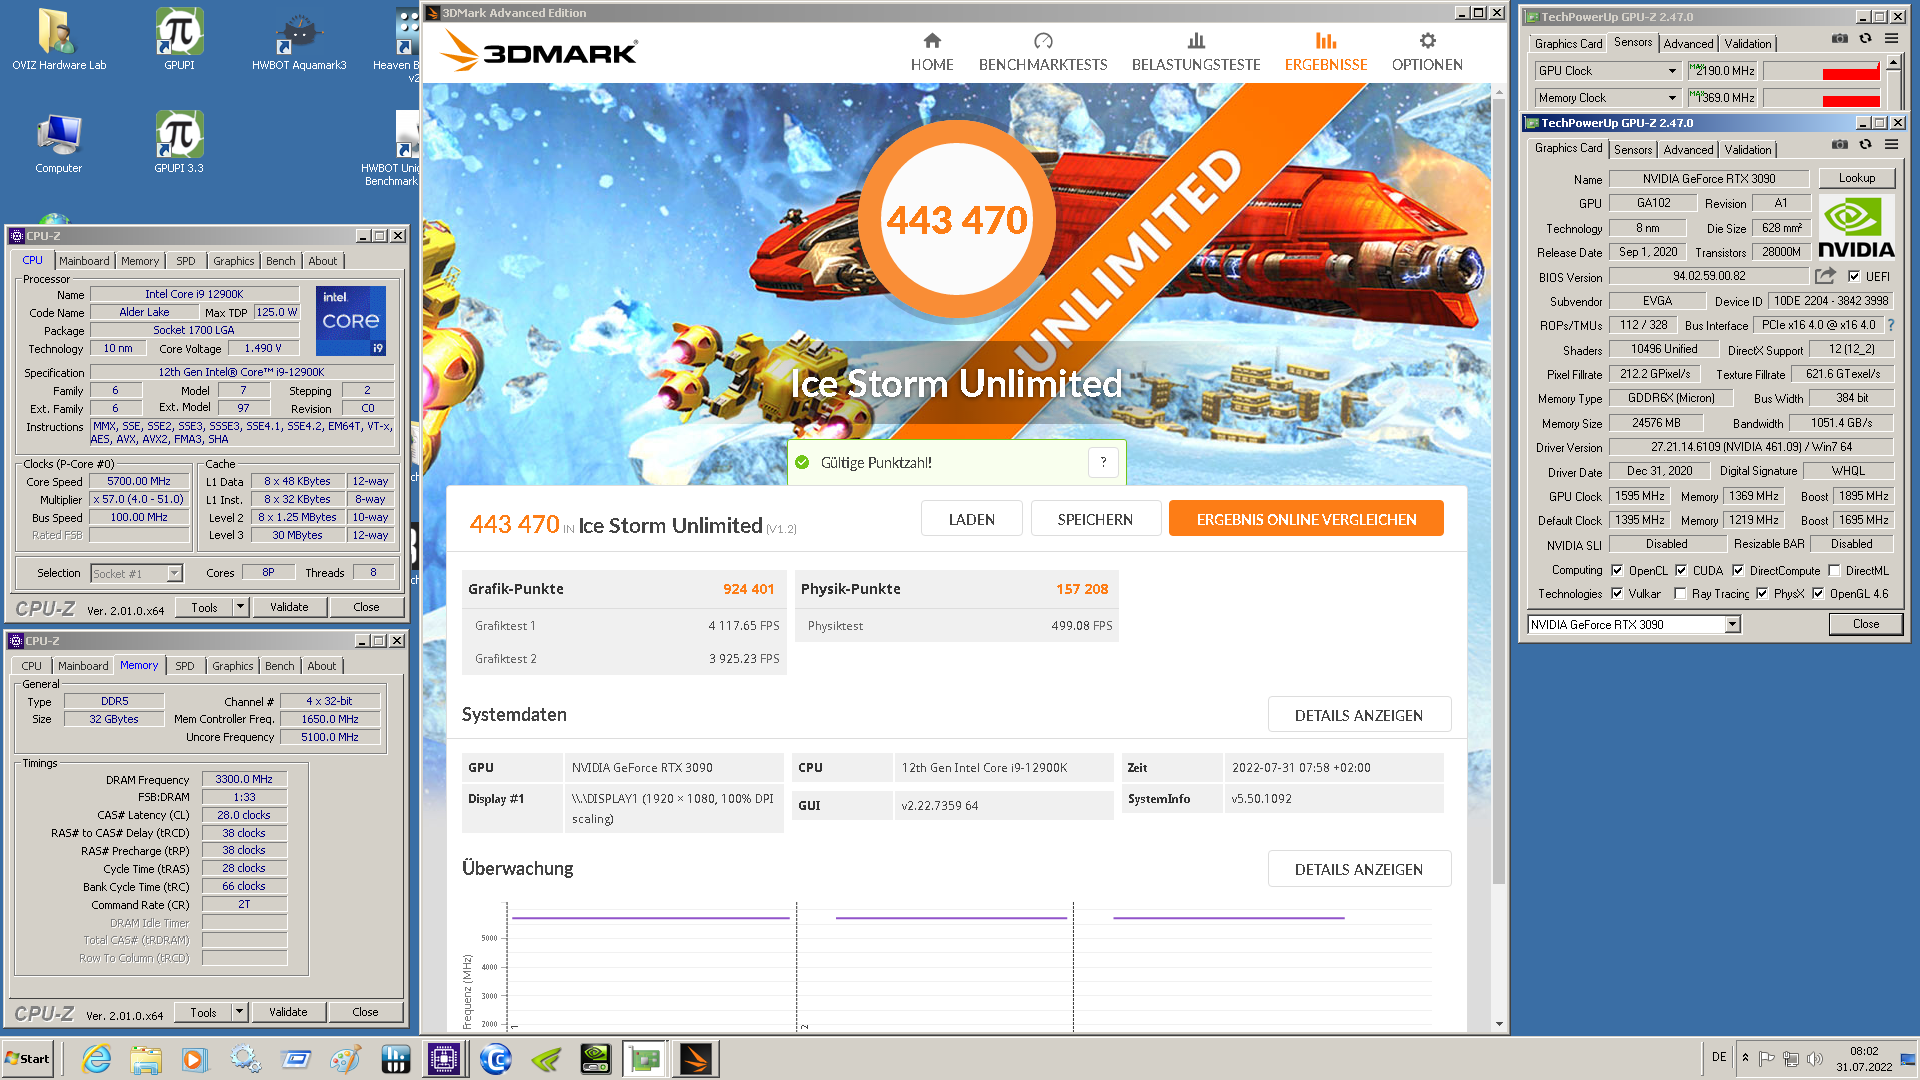
Task: Click the Windows Start button
Action: [28, 1059]
